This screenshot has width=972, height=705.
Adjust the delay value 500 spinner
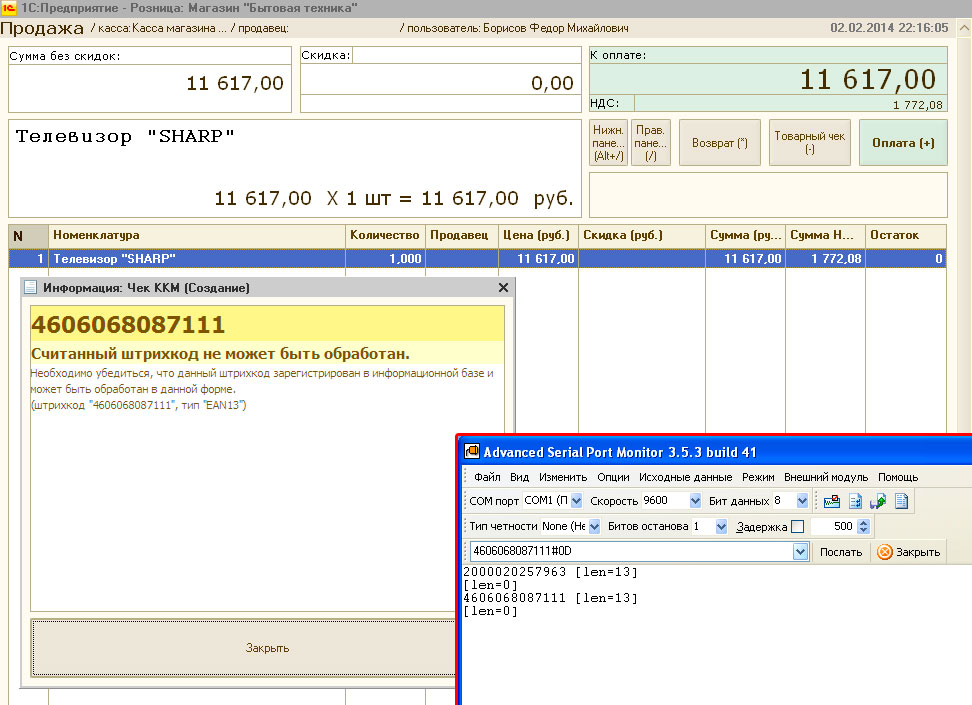(x=864, y=527)
